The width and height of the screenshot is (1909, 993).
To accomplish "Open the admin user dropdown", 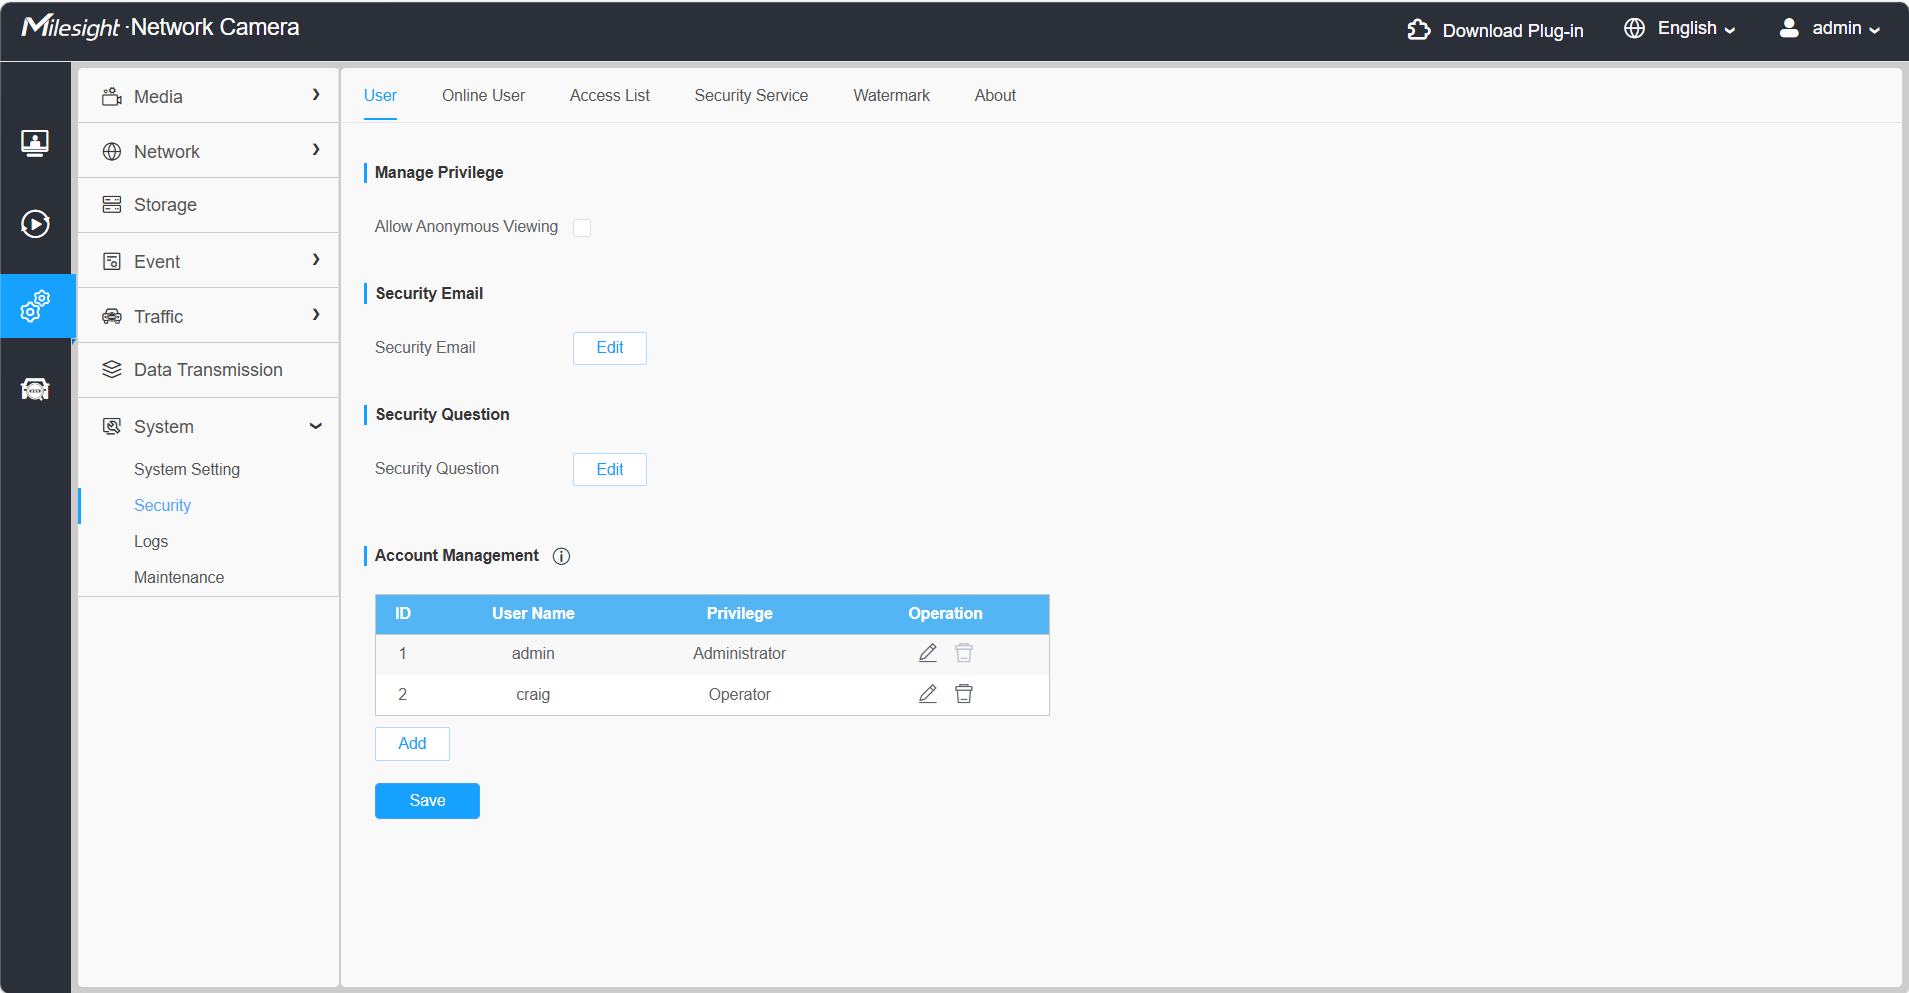I will click(1830, 29).
